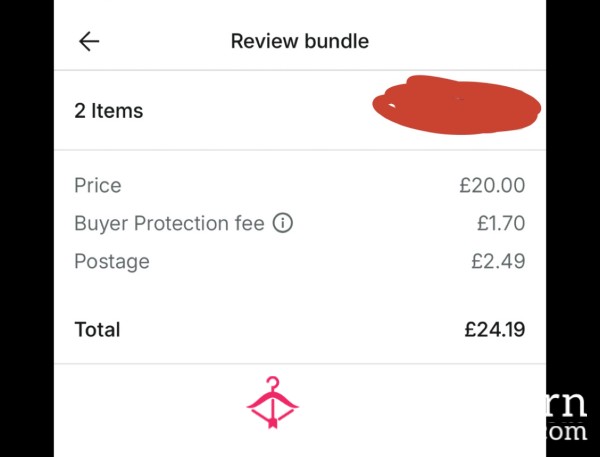600x457 pixels.
Task: Open Buyer Protection fee info icon
Action: pyautogui.click(x=283, y=223)
